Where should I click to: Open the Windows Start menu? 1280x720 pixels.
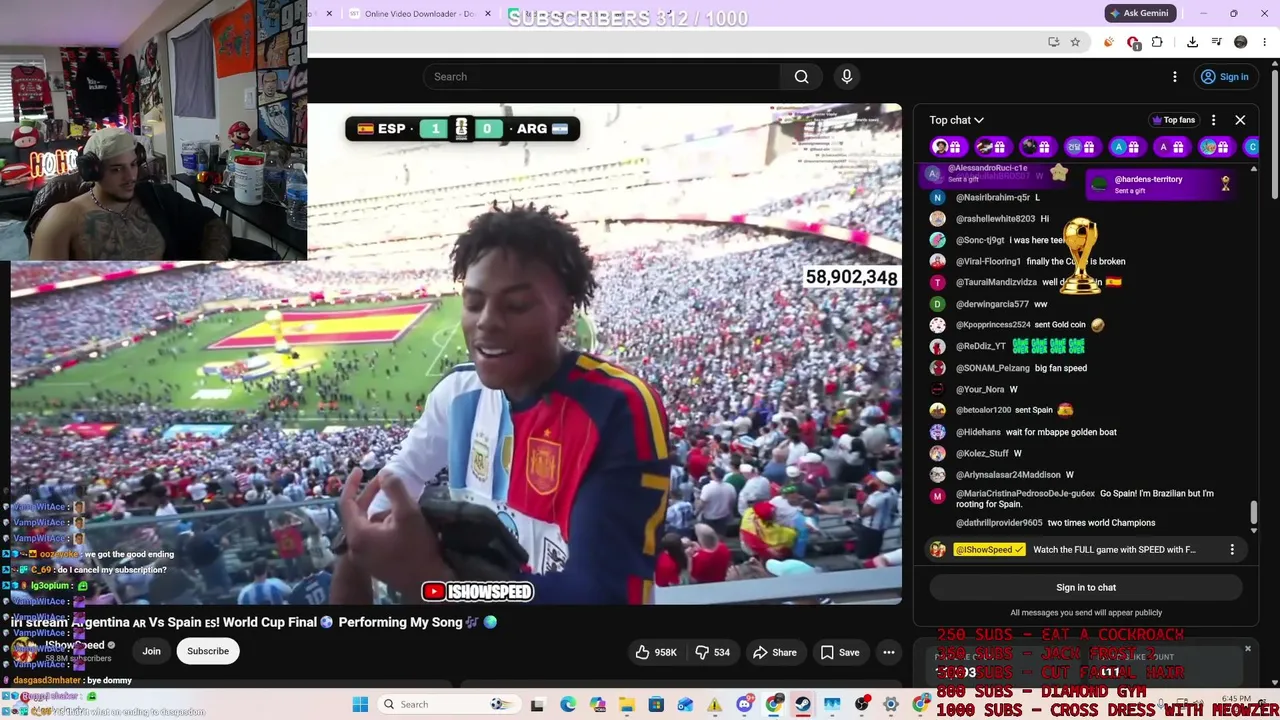[x=360, y=704]
